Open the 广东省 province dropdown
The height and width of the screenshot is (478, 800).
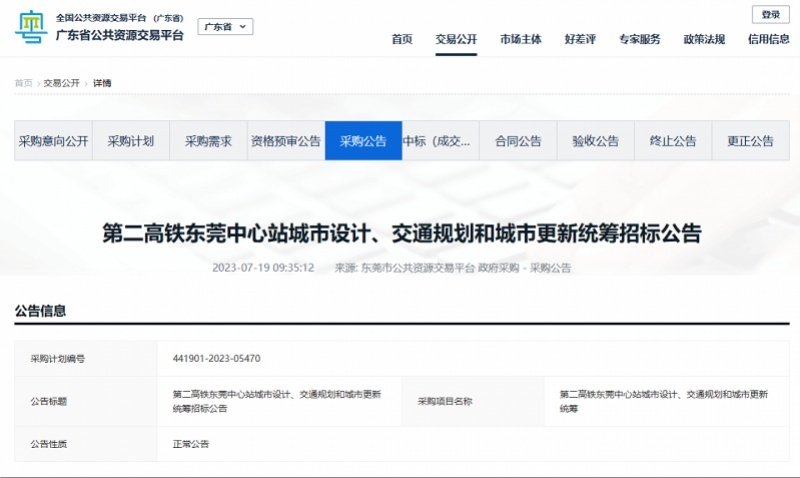225,27
